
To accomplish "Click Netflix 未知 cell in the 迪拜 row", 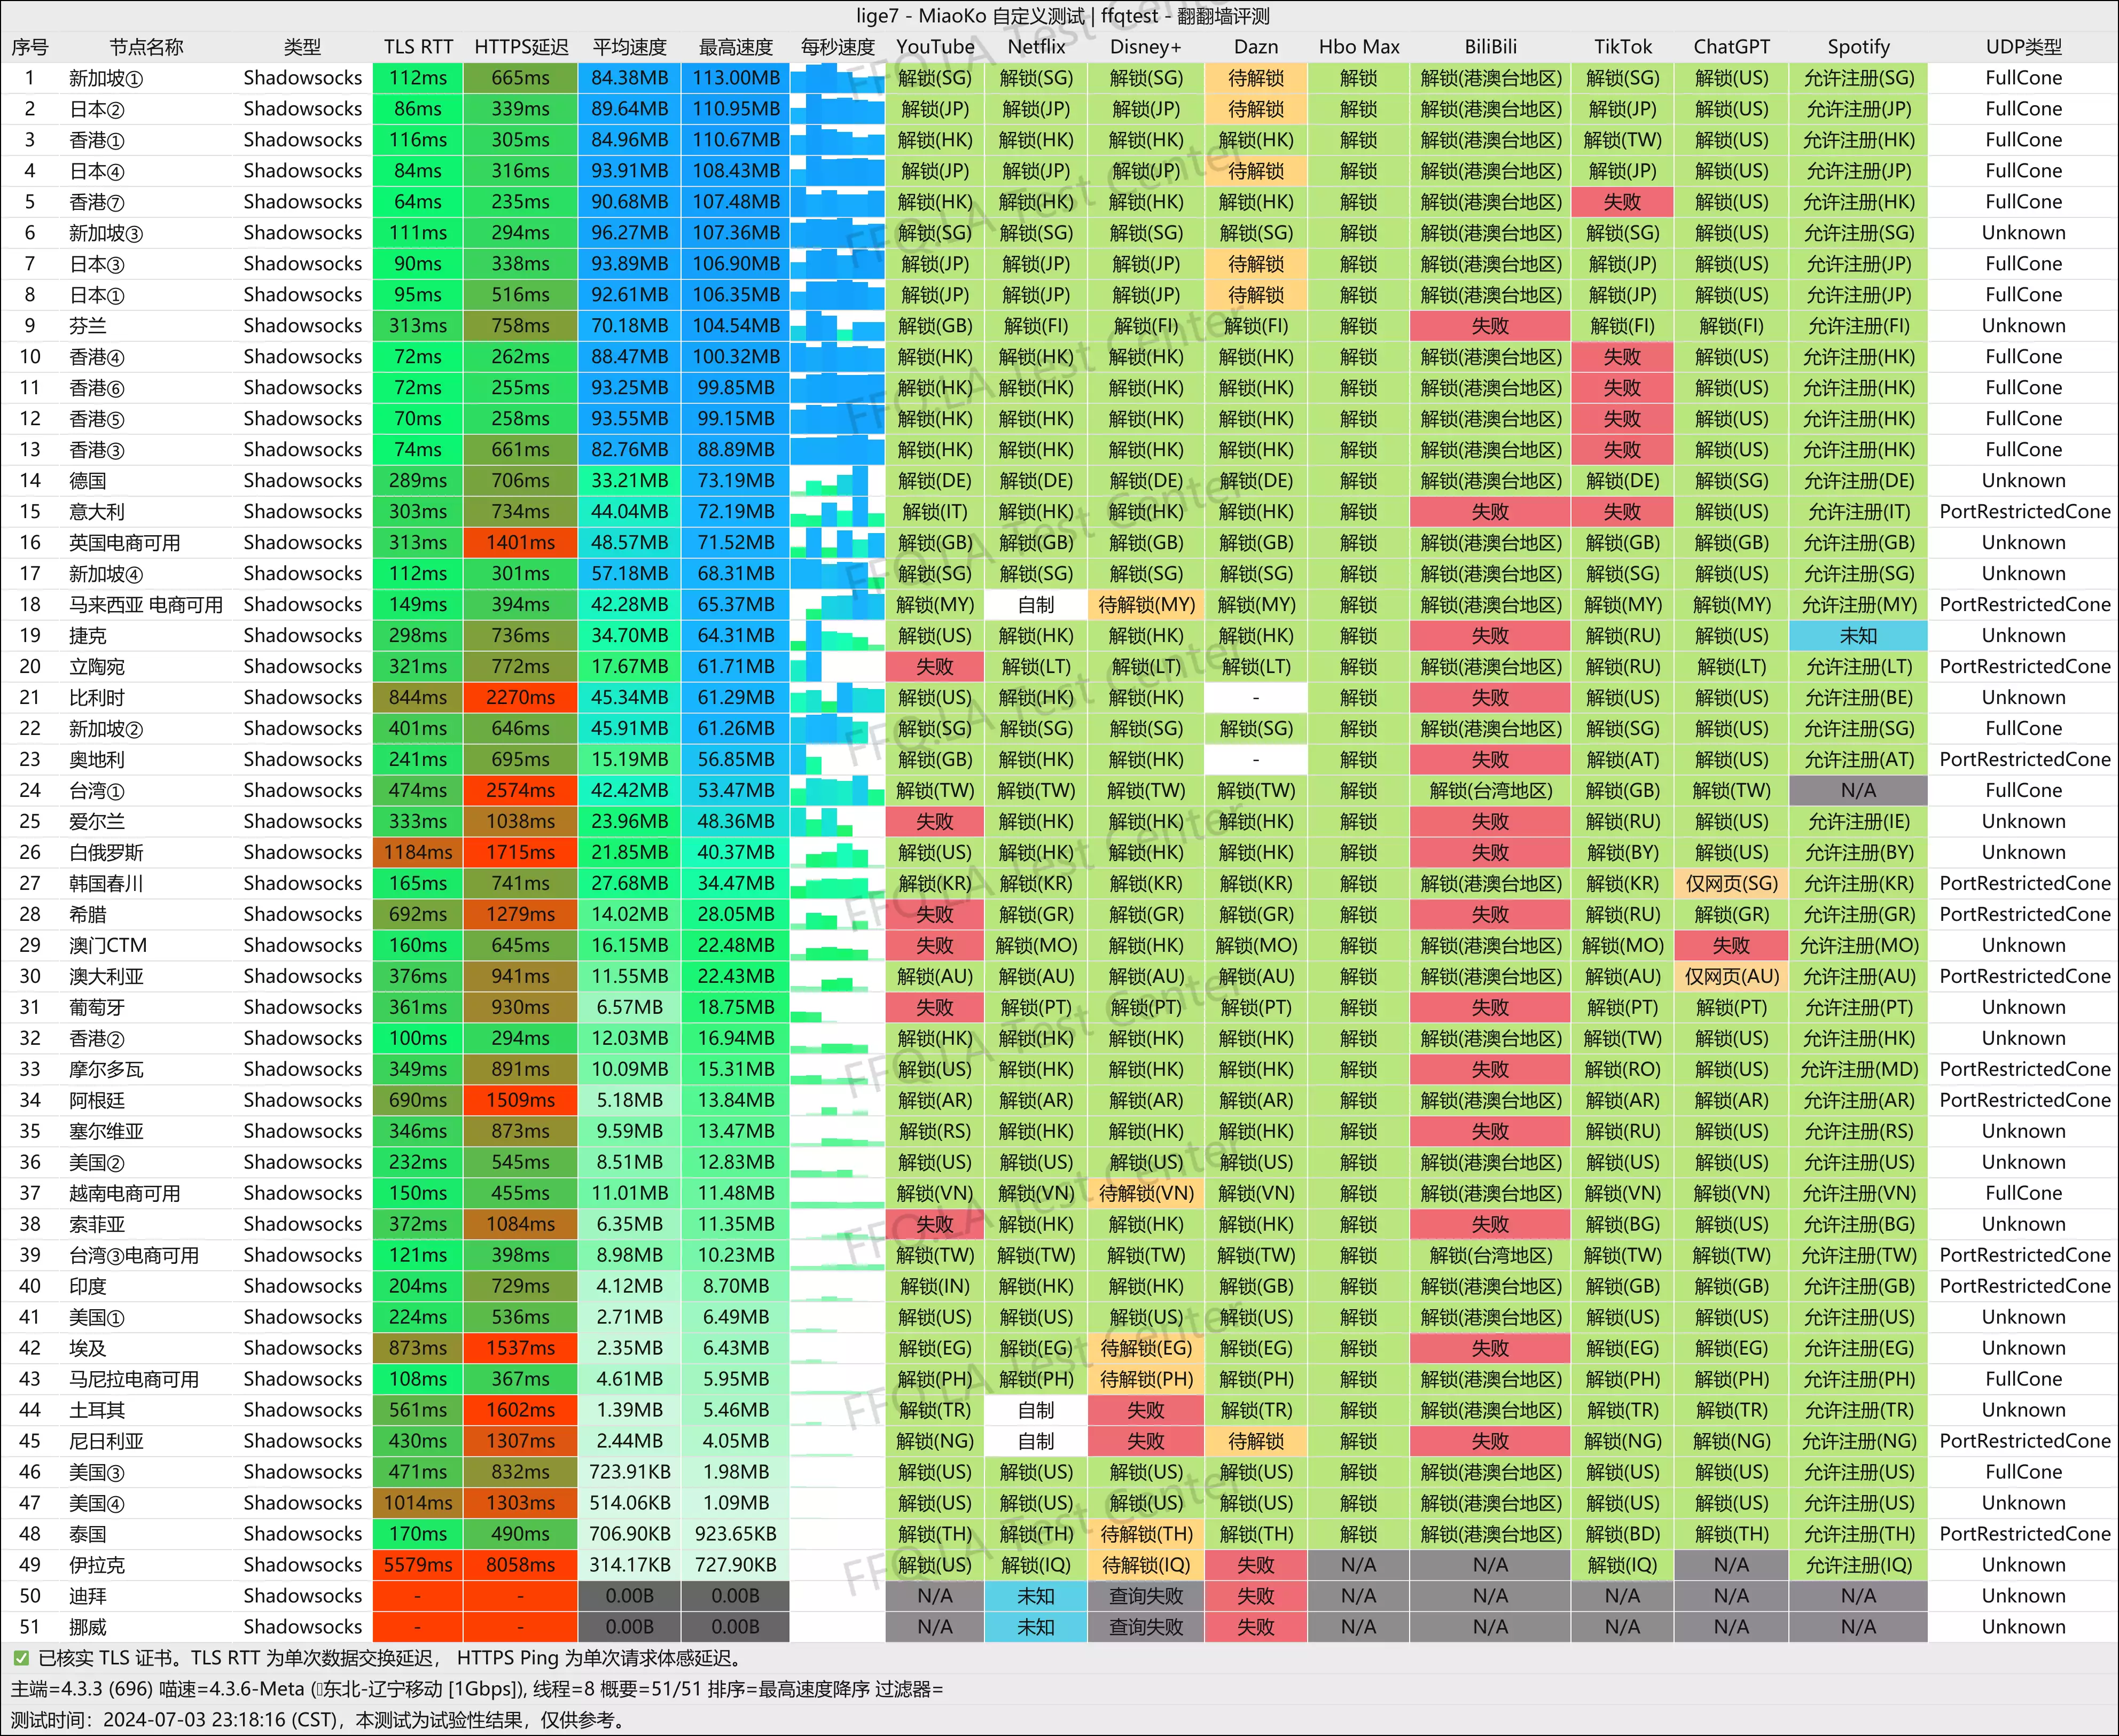I will pos(1036,1597).
